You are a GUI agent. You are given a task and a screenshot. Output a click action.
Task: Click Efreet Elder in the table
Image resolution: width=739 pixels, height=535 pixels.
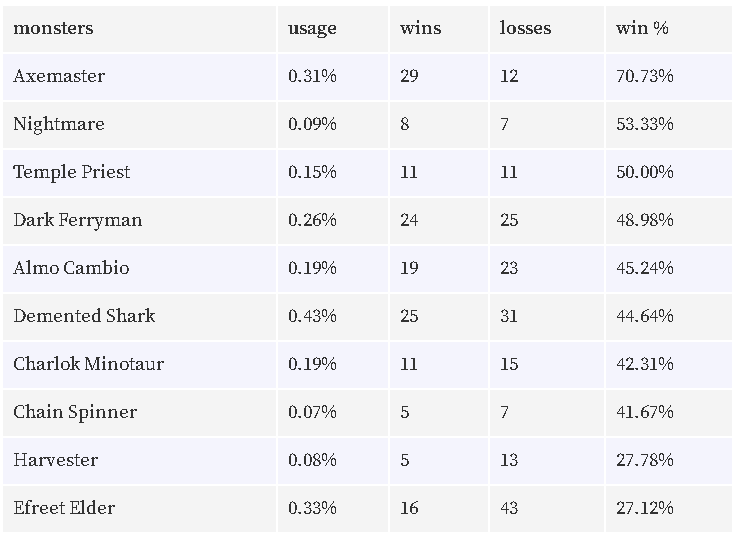pos(64,508)
